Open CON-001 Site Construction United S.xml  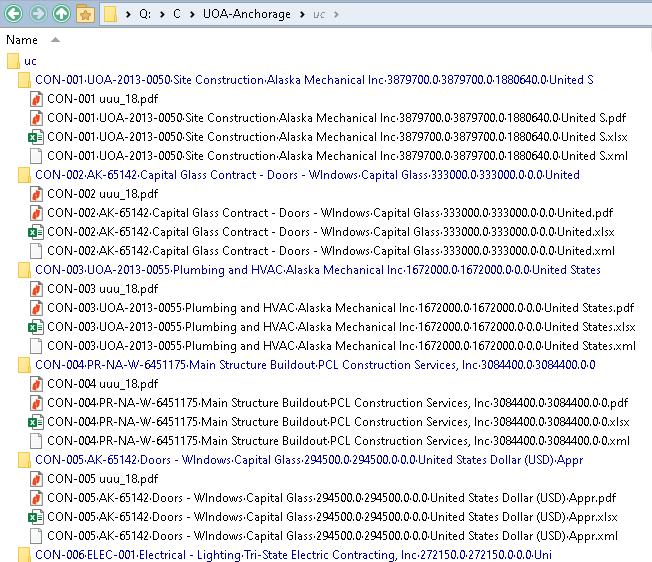(x=337, y=156)
